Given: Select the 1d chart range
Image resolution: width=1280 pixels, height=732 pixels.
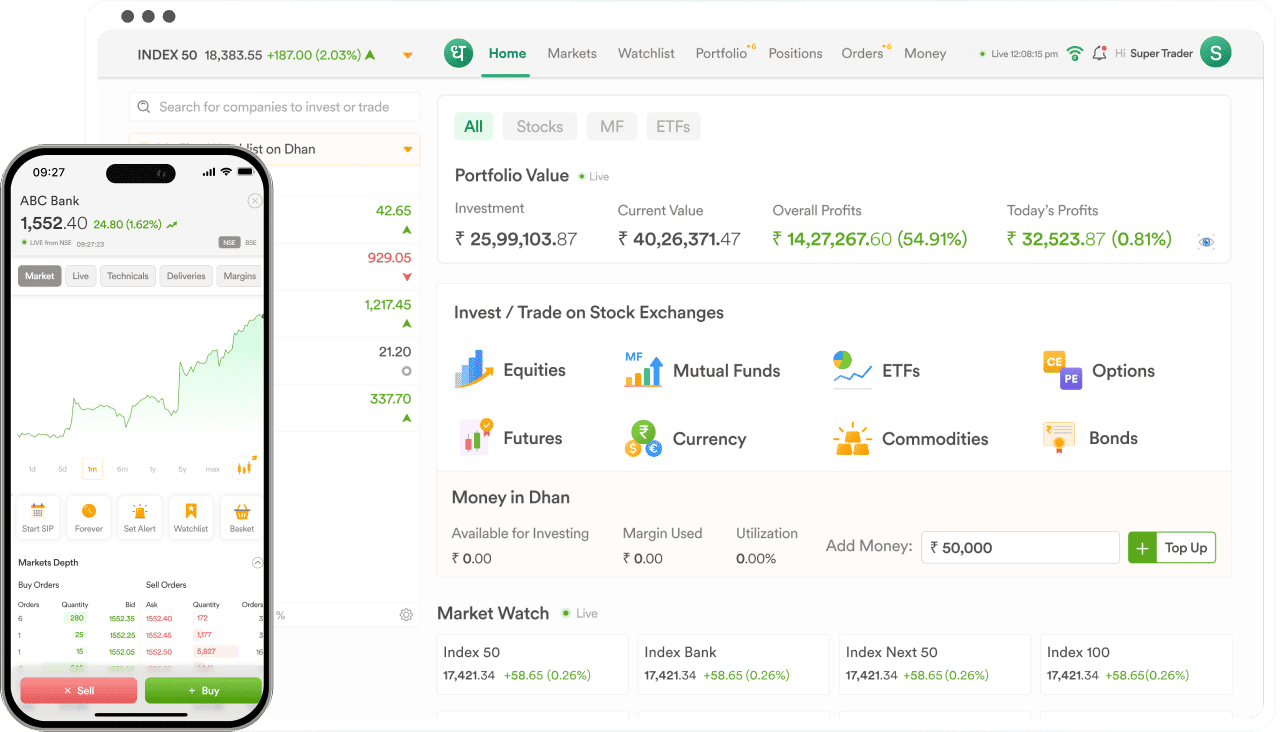Looking at the screenshot, I should pyautogui.click(x=32, y=469).
